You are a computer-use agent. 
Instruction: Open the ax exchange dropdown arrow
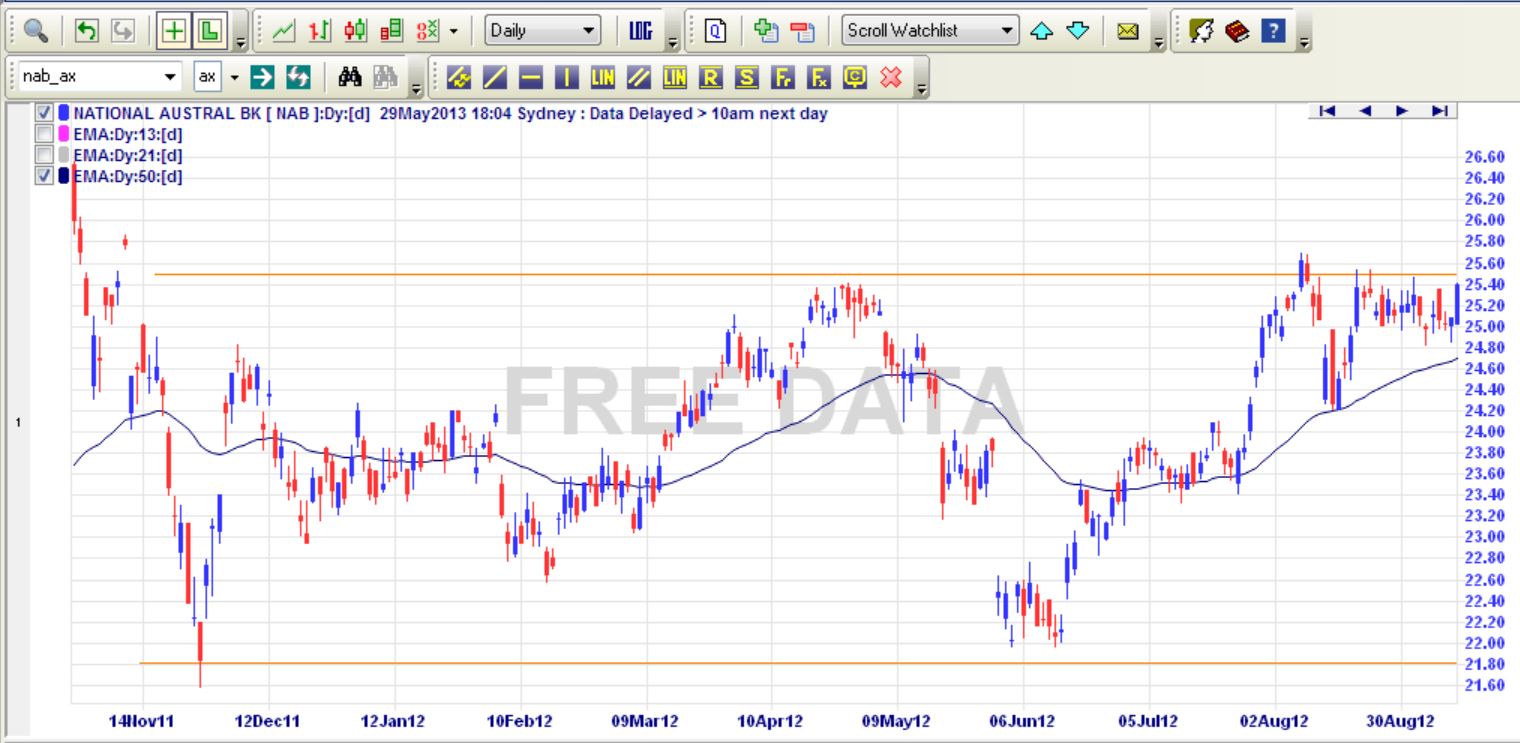tap(234, 76)
